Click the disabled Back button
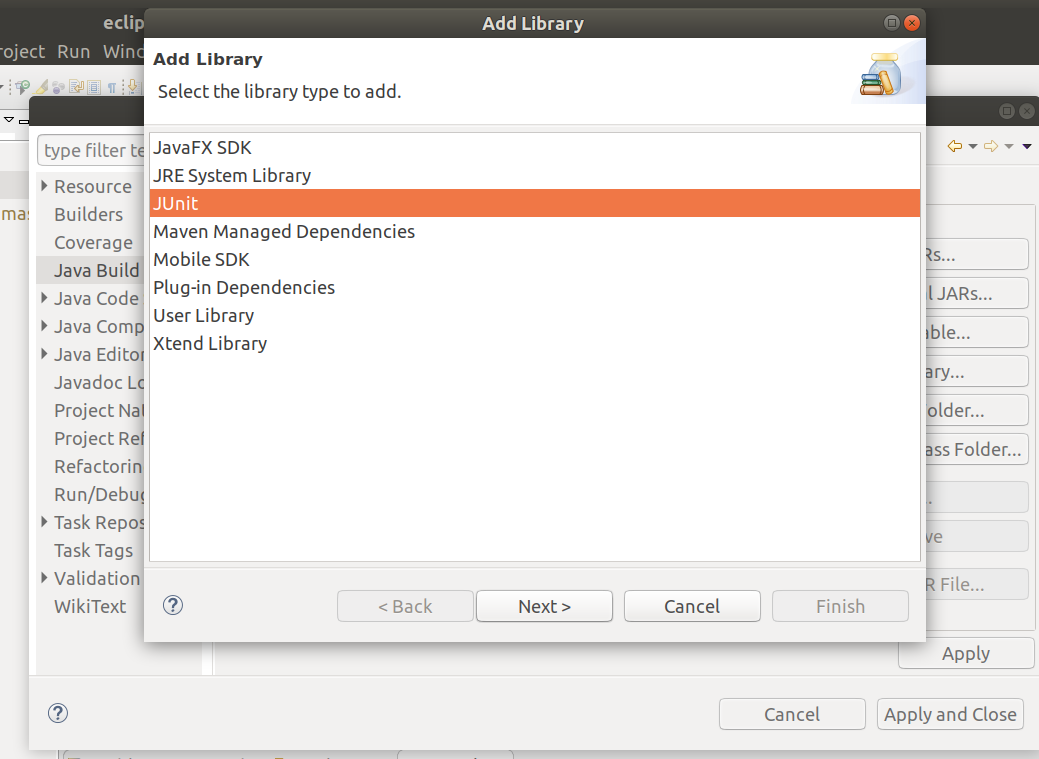The image size is (1039, 759). coord(405,606)
